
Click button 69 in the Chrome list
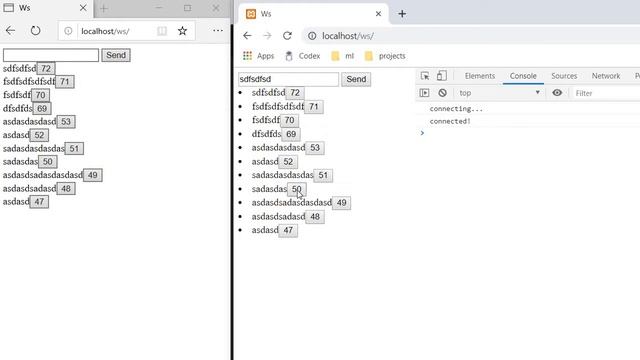[x=291, y=134]
